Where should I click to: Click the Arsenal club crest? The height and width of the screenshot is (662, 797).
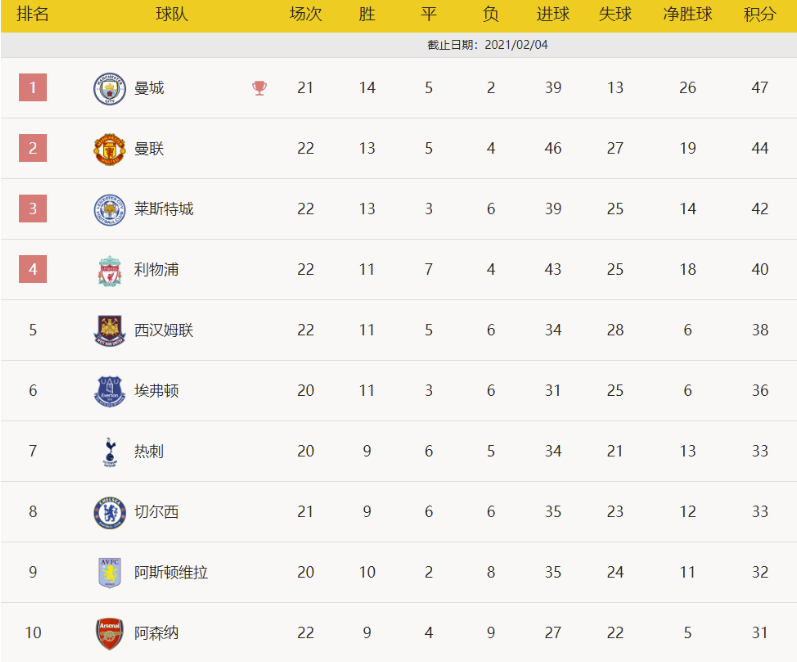click(x=108, y=633)
